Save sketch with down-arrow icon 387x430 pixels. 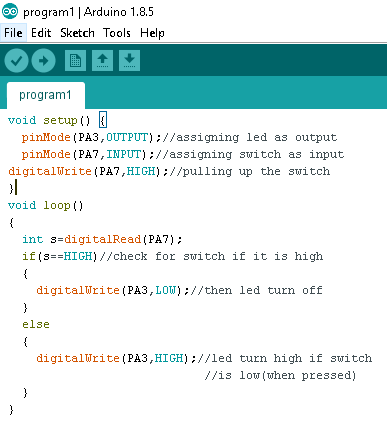[129, 60]
